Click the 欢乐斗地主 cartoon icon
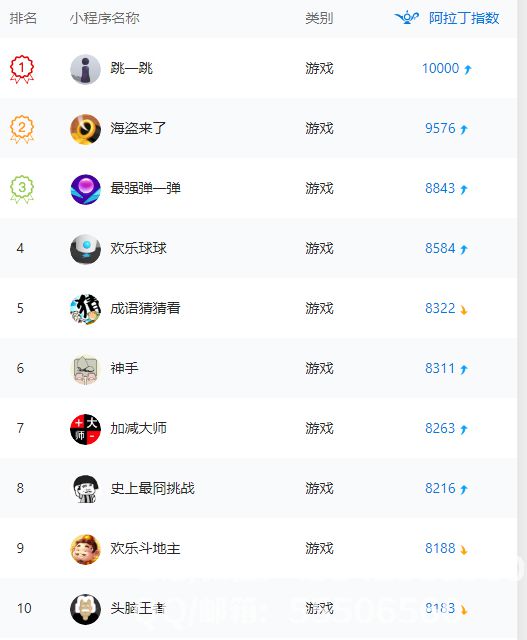 click(x=85, y=549)
